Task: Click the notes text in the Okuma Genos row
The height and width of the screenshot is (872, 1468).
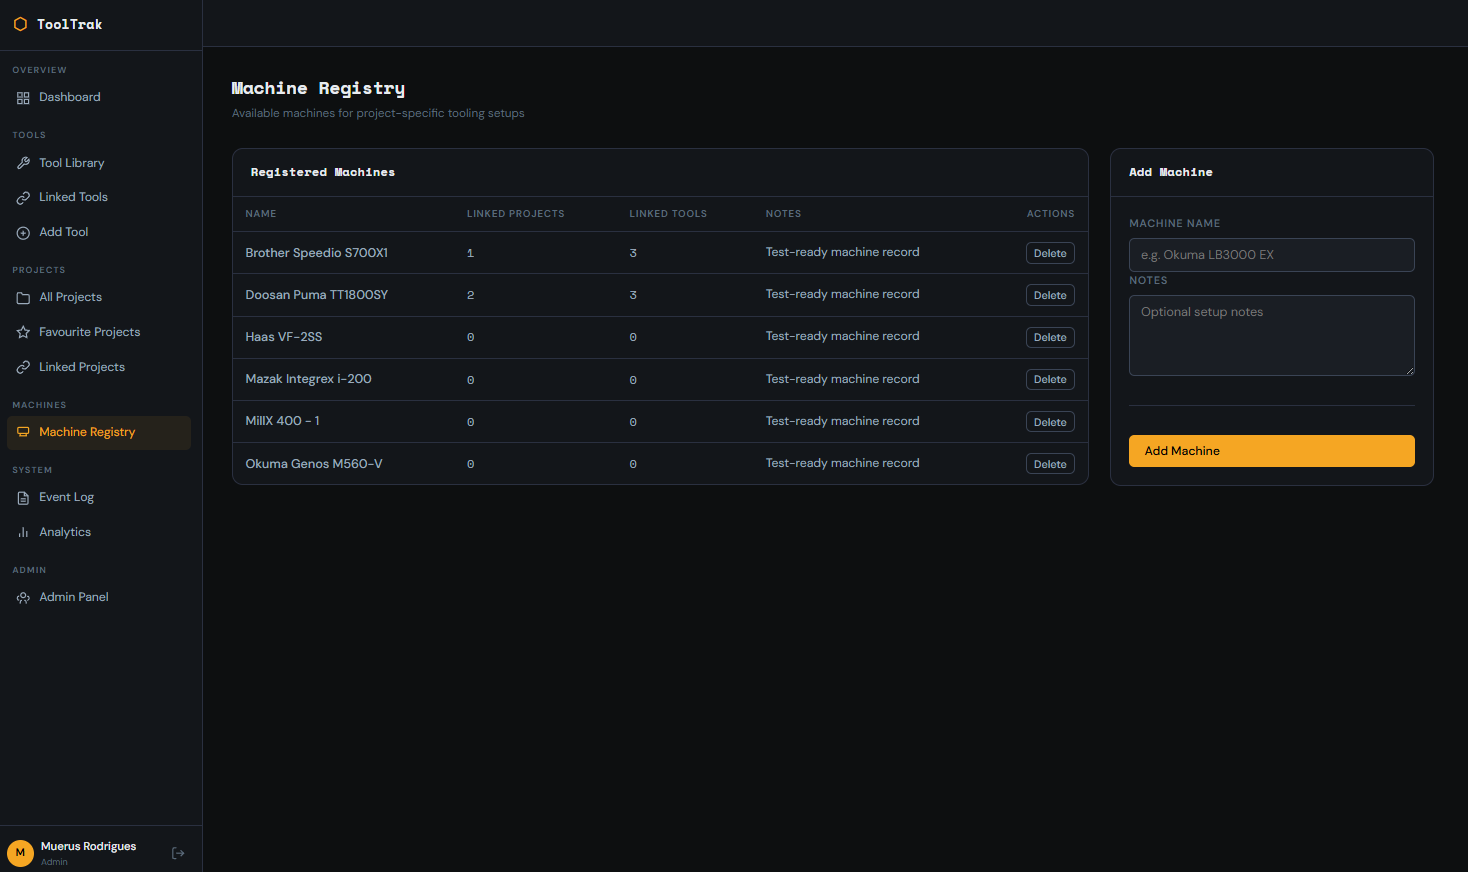Action: (842, 463)
